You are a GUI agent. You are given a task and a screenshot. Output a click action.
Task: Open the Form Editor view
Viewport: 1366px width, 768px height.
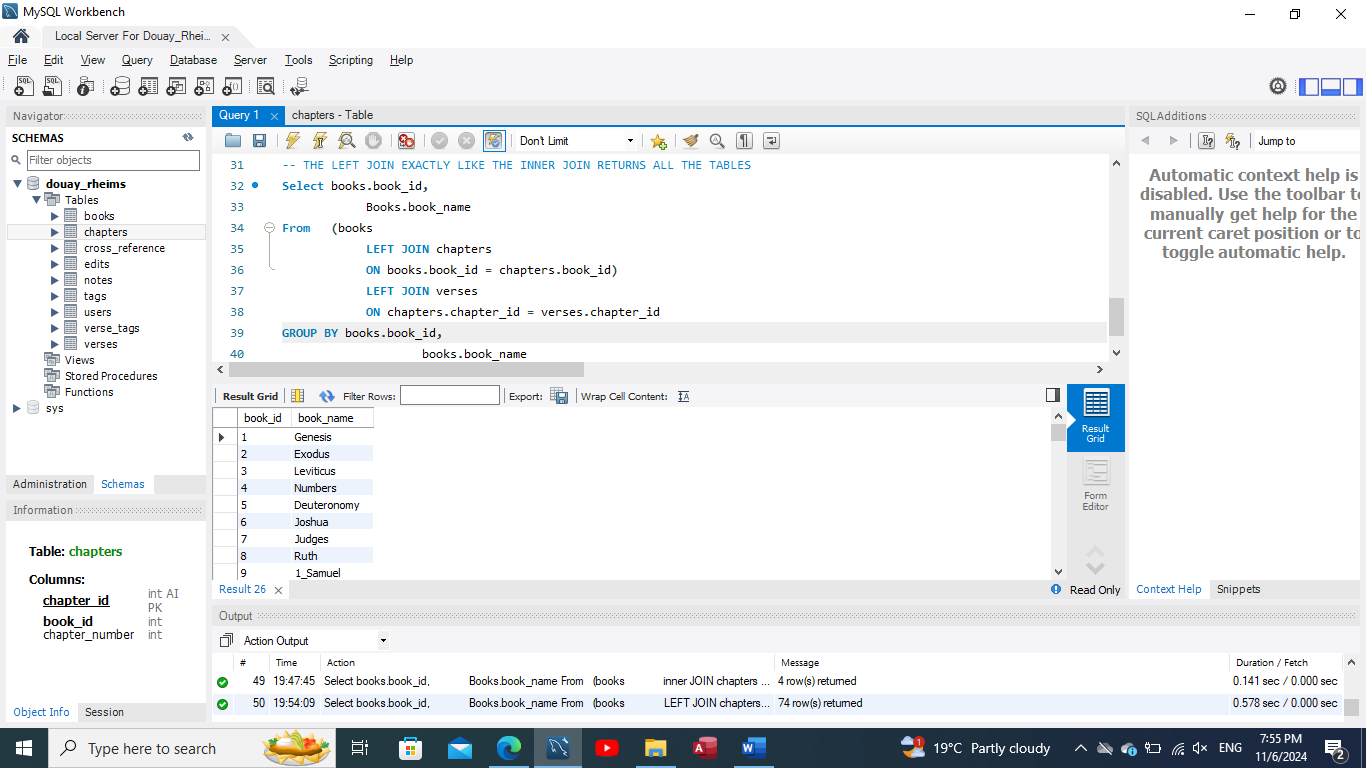click(x=1095, y=486)
